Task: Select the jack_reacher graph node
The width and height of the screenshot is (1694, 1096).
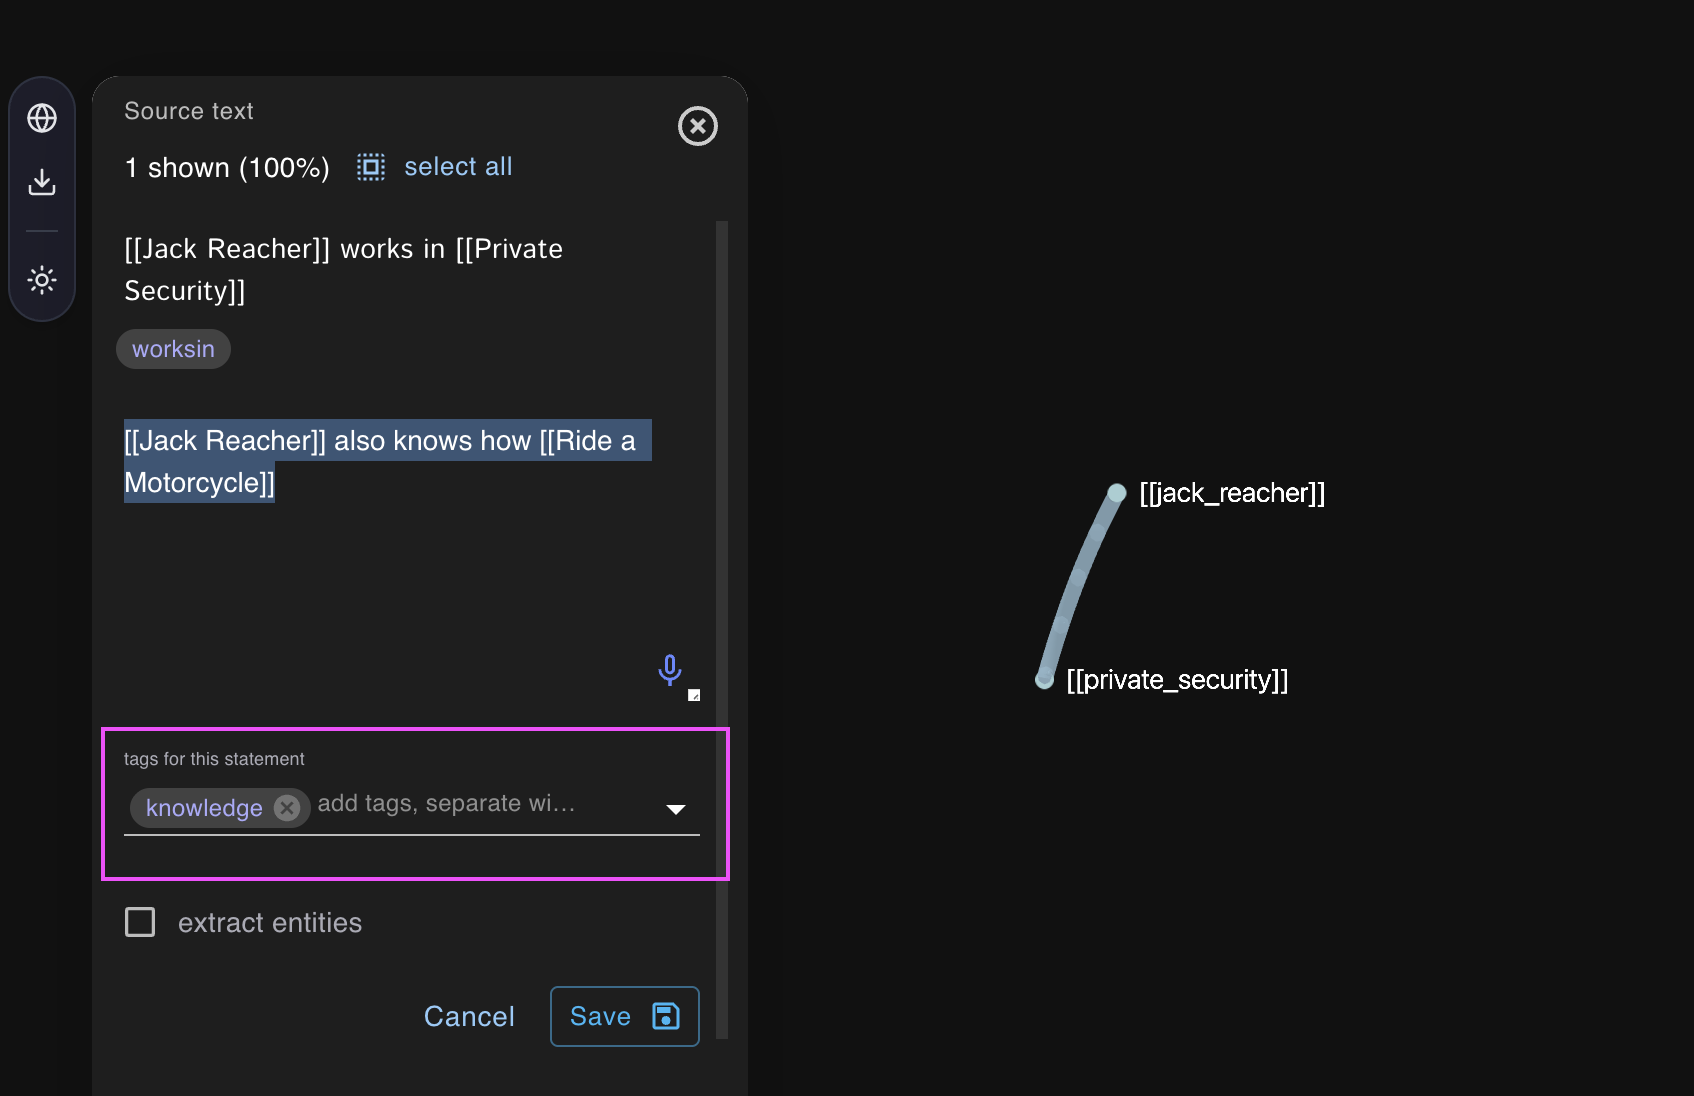Action: click(x=1117, y=492)
